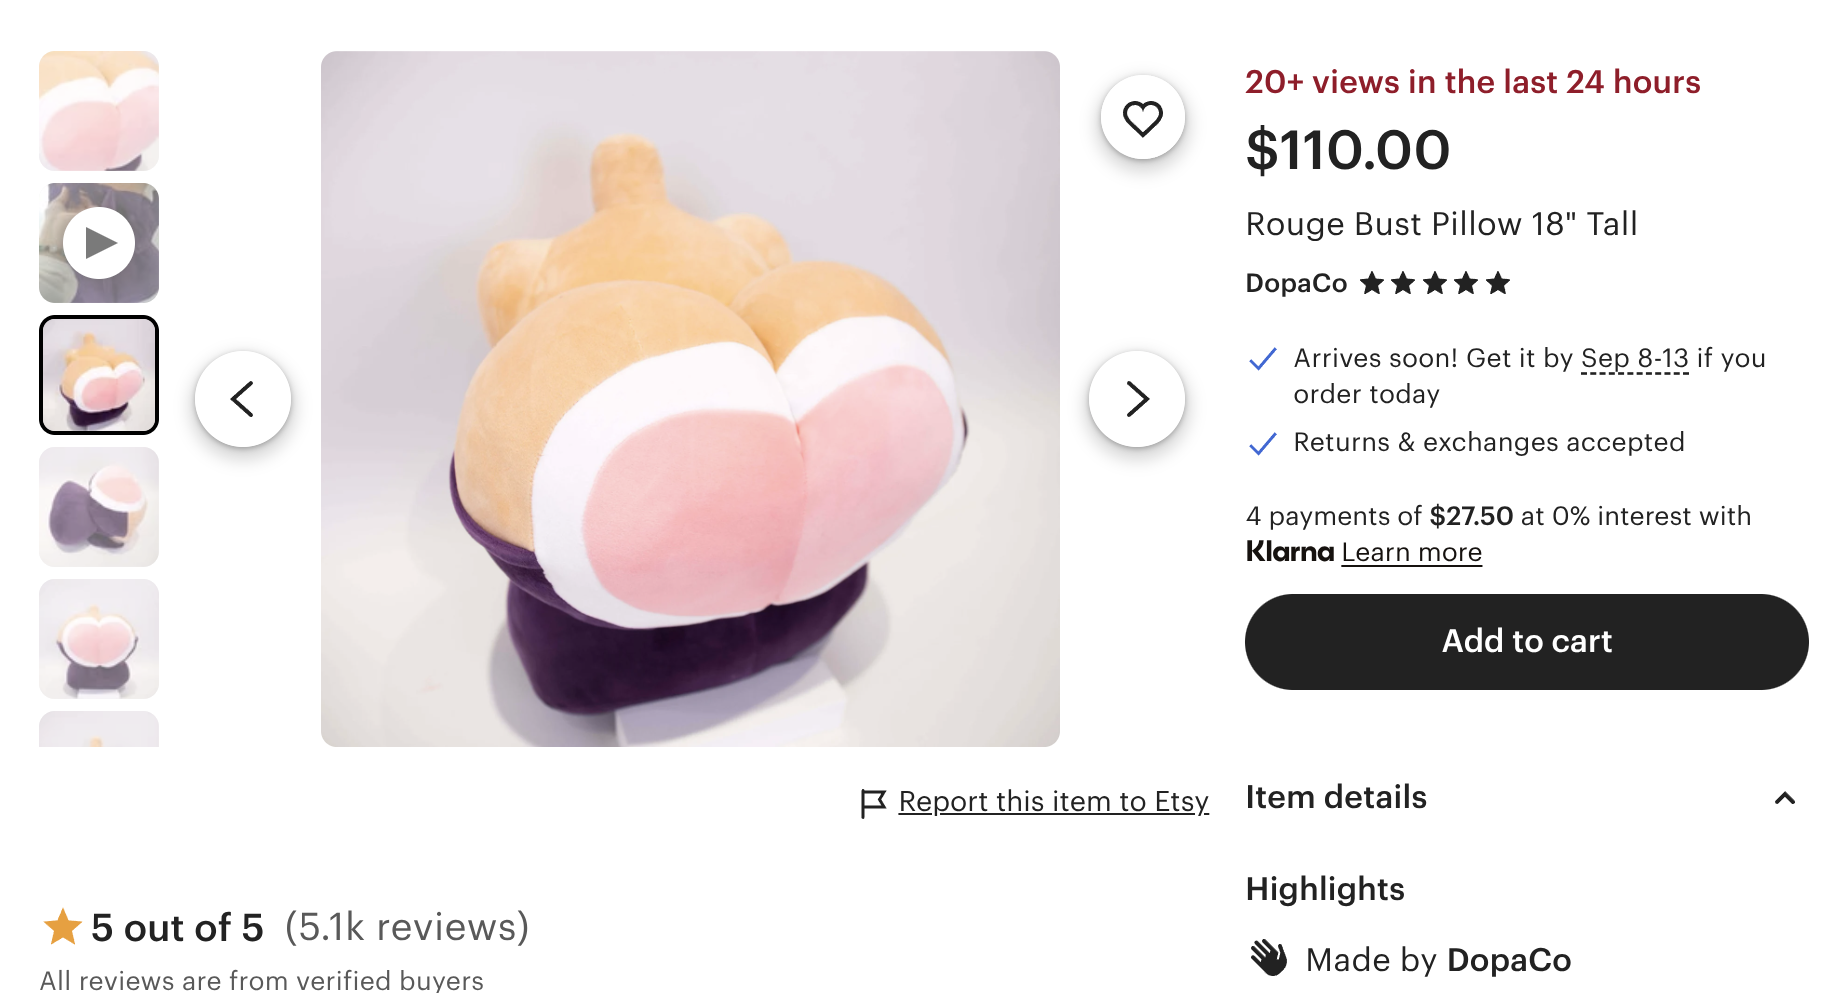Click the five-star shop rating
The width and height of the screenshot is (1839, 993).
pos(1434,283)
